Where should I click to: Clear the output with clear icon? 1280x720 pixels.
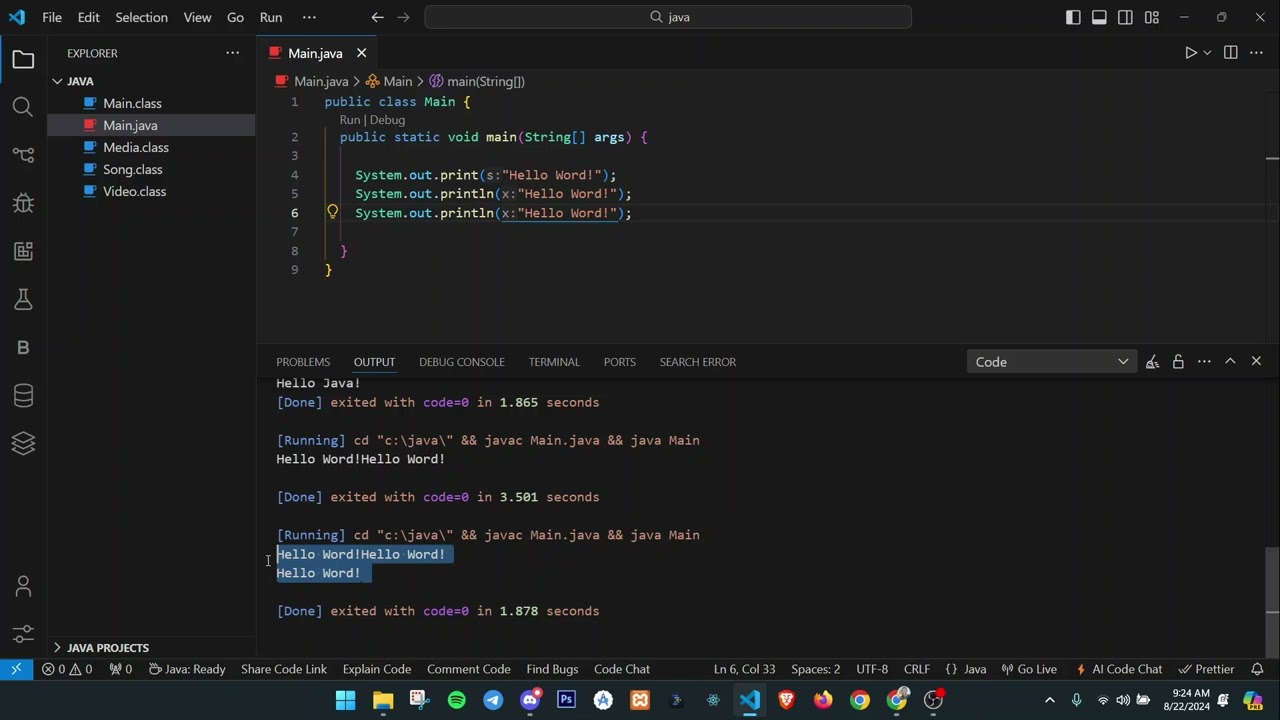click(x=1152, y=362)
